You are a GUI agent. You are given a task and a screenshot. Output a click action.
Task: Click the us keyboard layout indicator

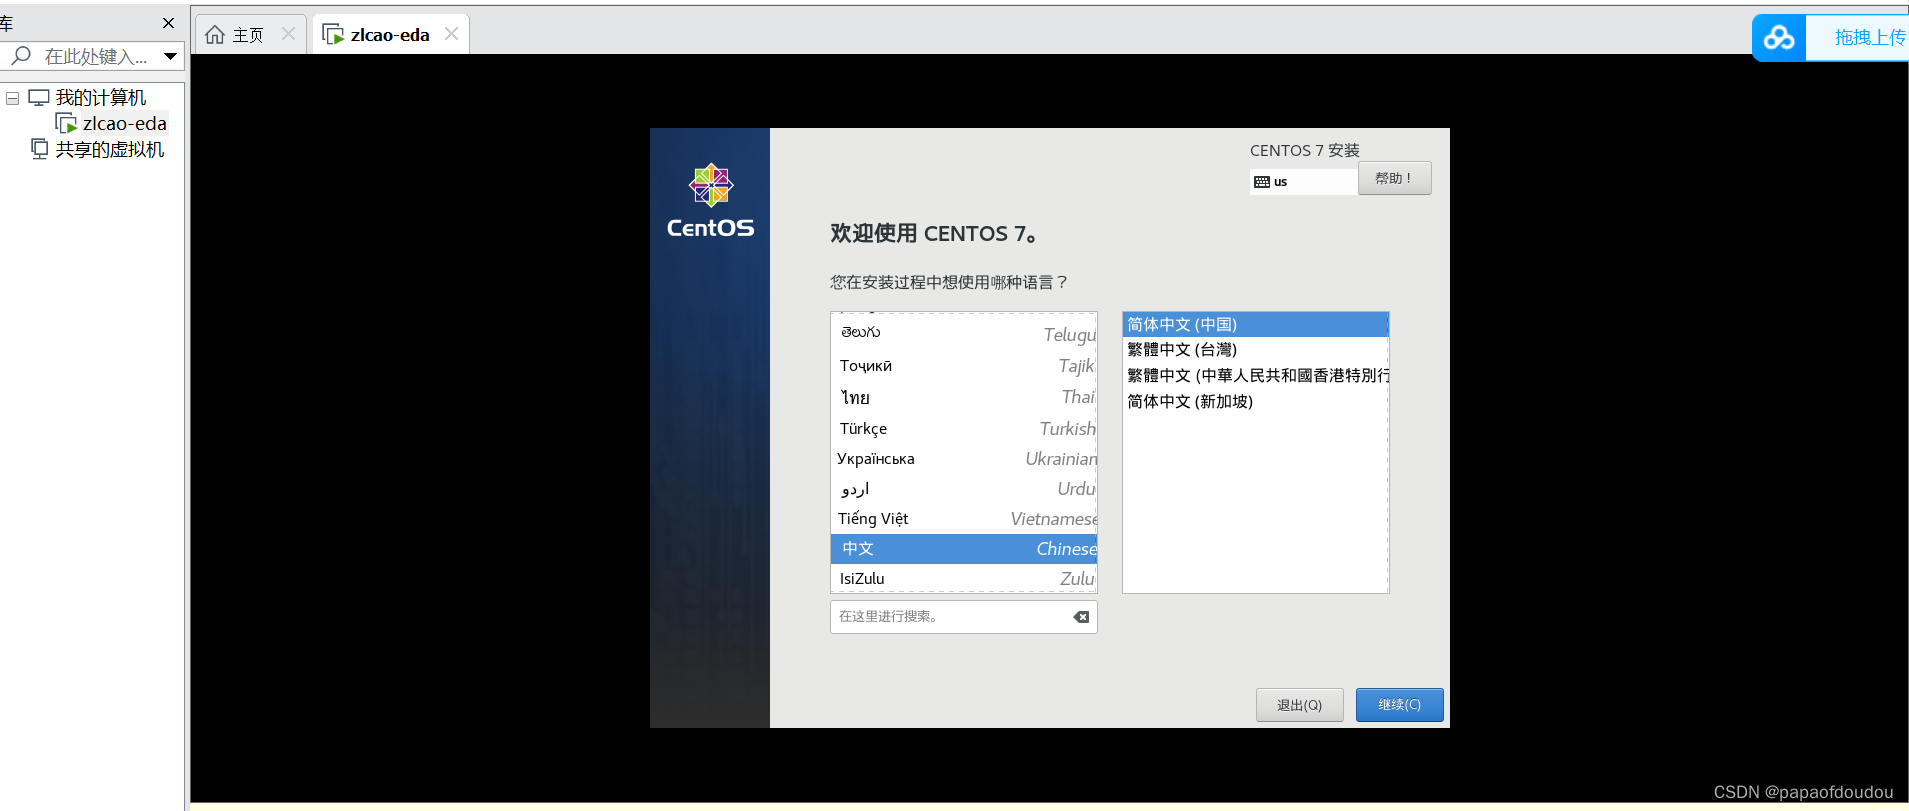coord(1303,182)
